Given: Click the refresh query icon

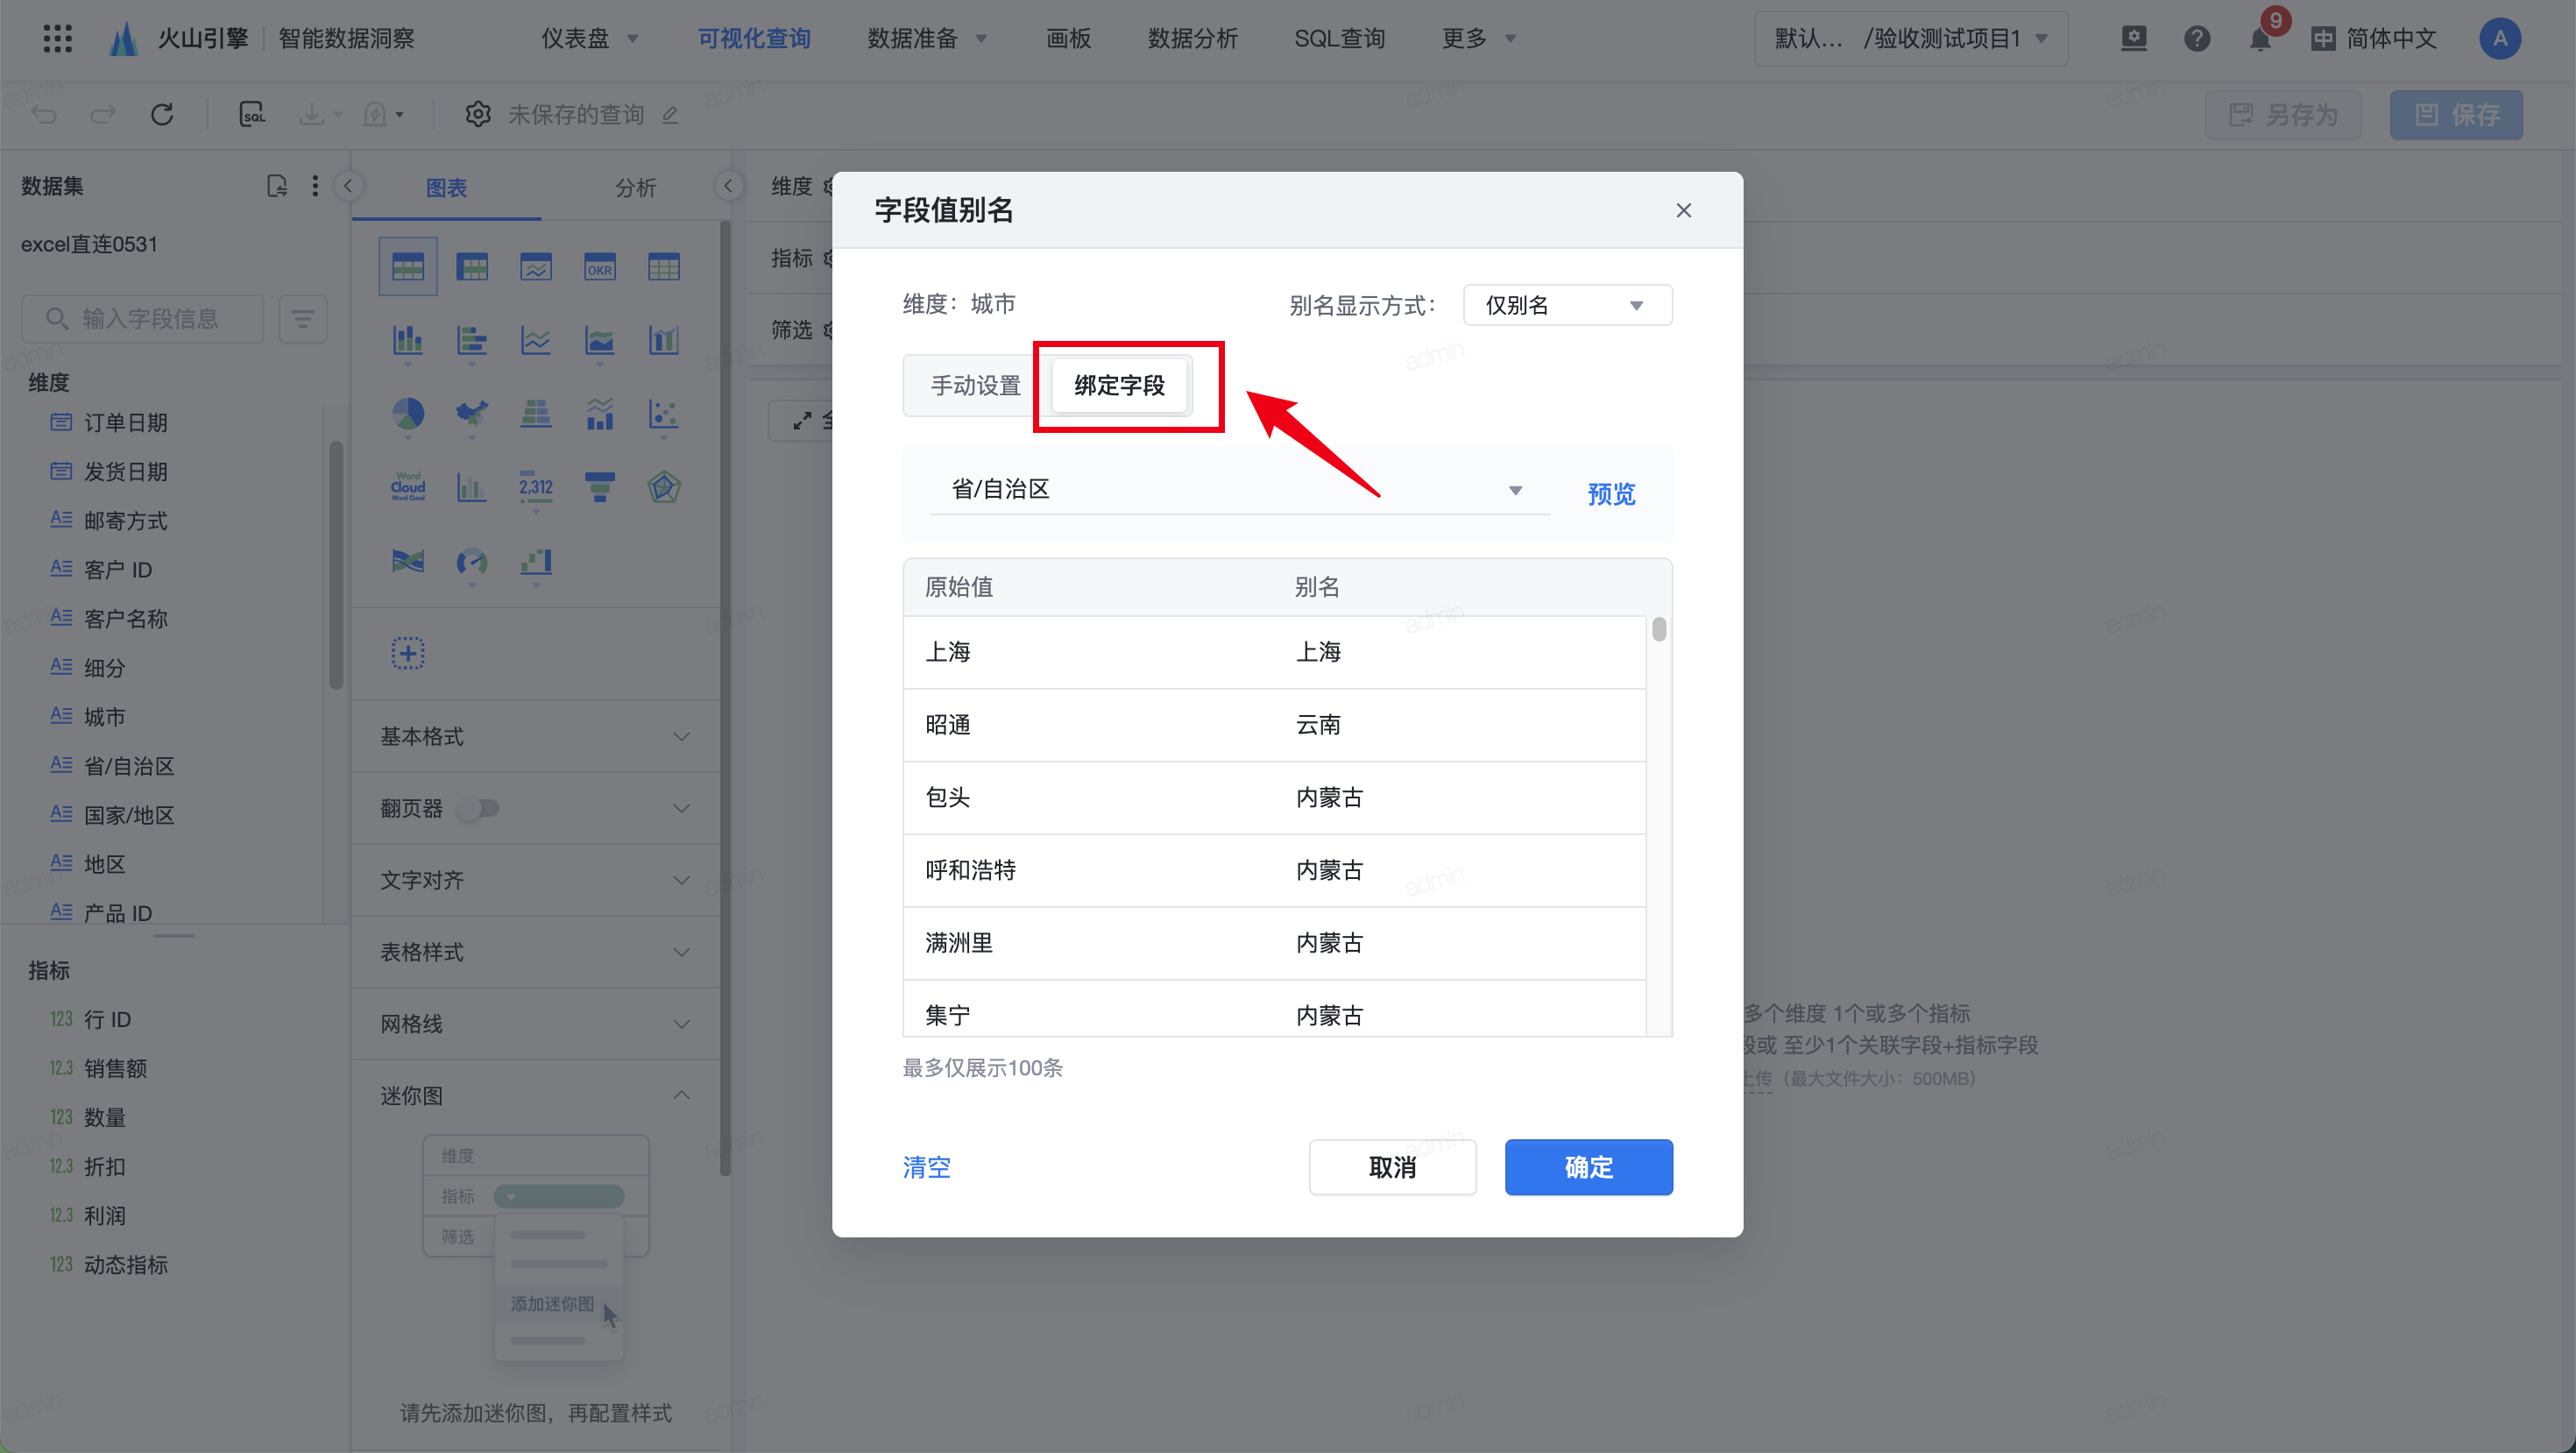Looking at the screenshot, I should [162, 114].
